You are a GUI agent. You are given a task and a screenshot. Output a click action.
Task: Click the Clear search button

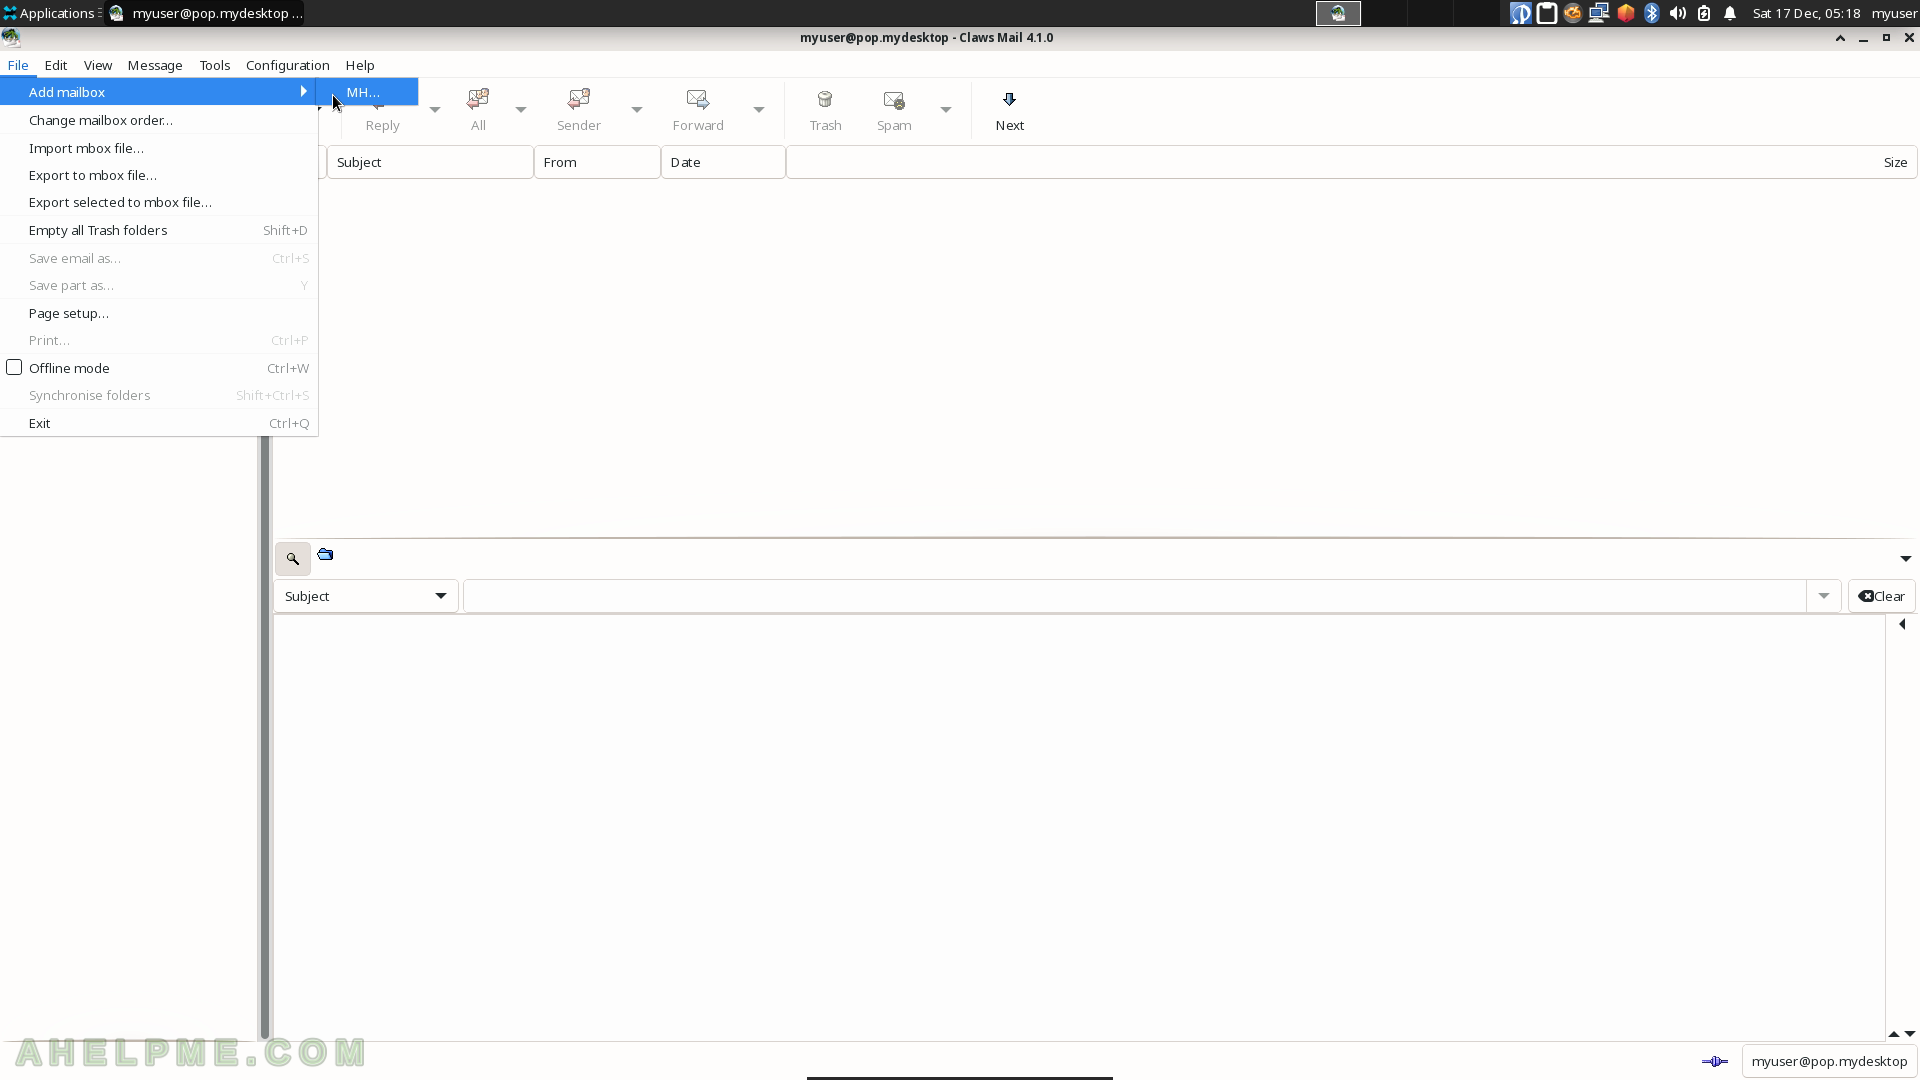[x=1882, y=596]
